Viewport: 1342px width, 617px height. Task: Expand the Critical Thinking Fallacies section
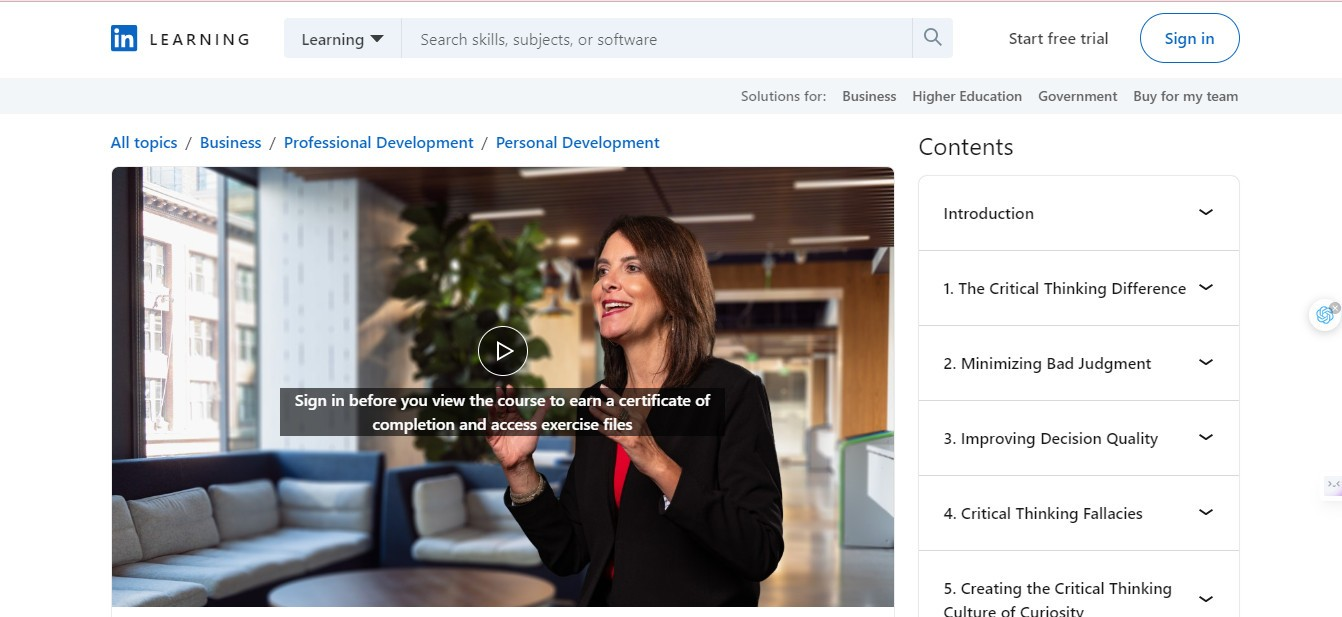(1078, 513)
